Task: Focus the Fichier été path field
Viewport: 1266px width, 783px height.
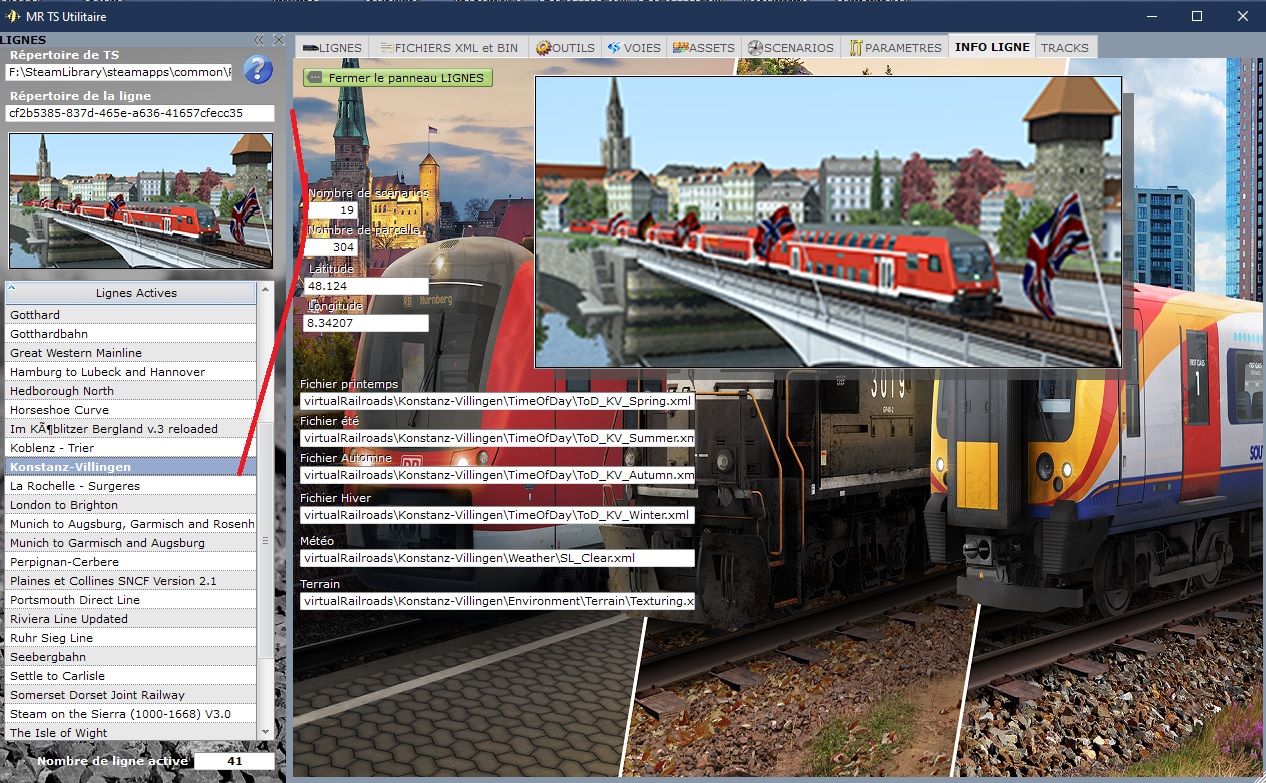Action: click(x=497, y=438)
